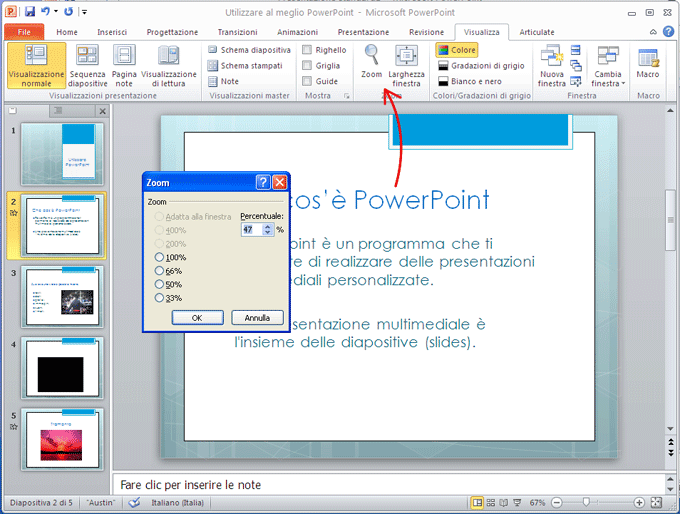Enable the Guide checkbox
The height and width of the screenshot is (514, 680).
pos(307,81)
